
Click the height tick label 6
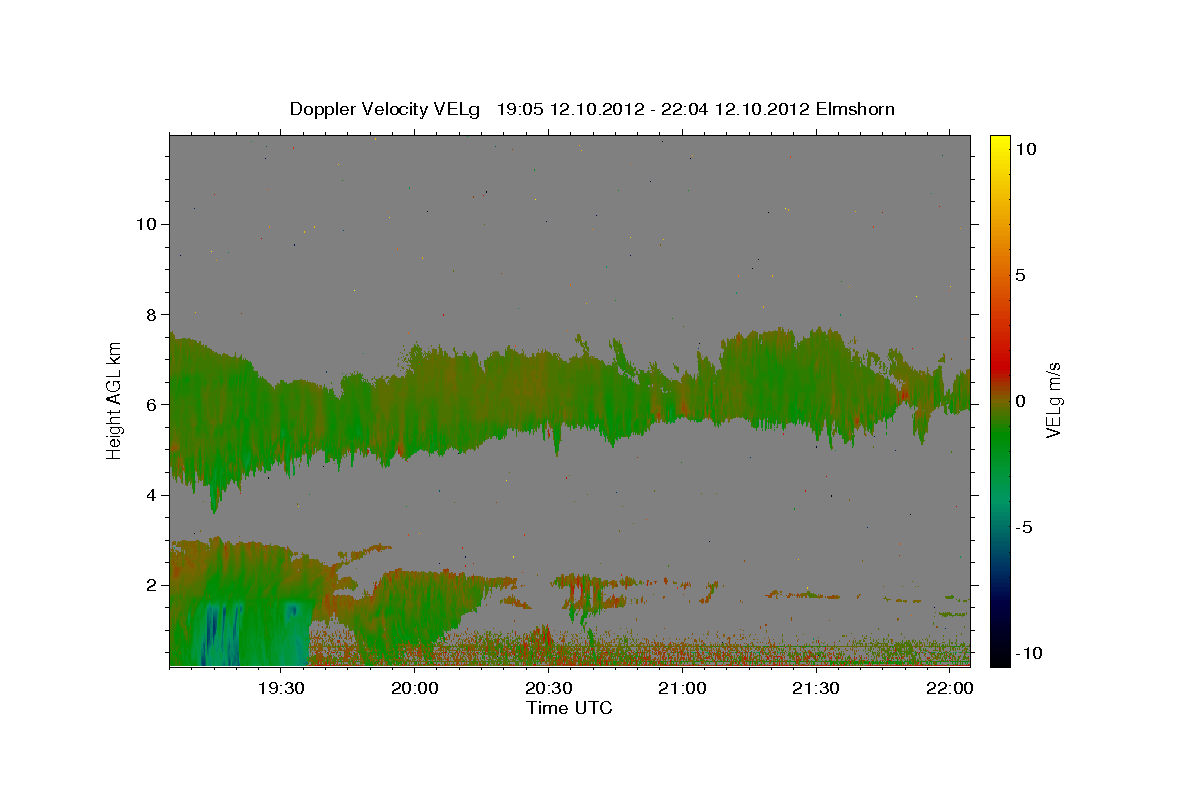point(152,404)
